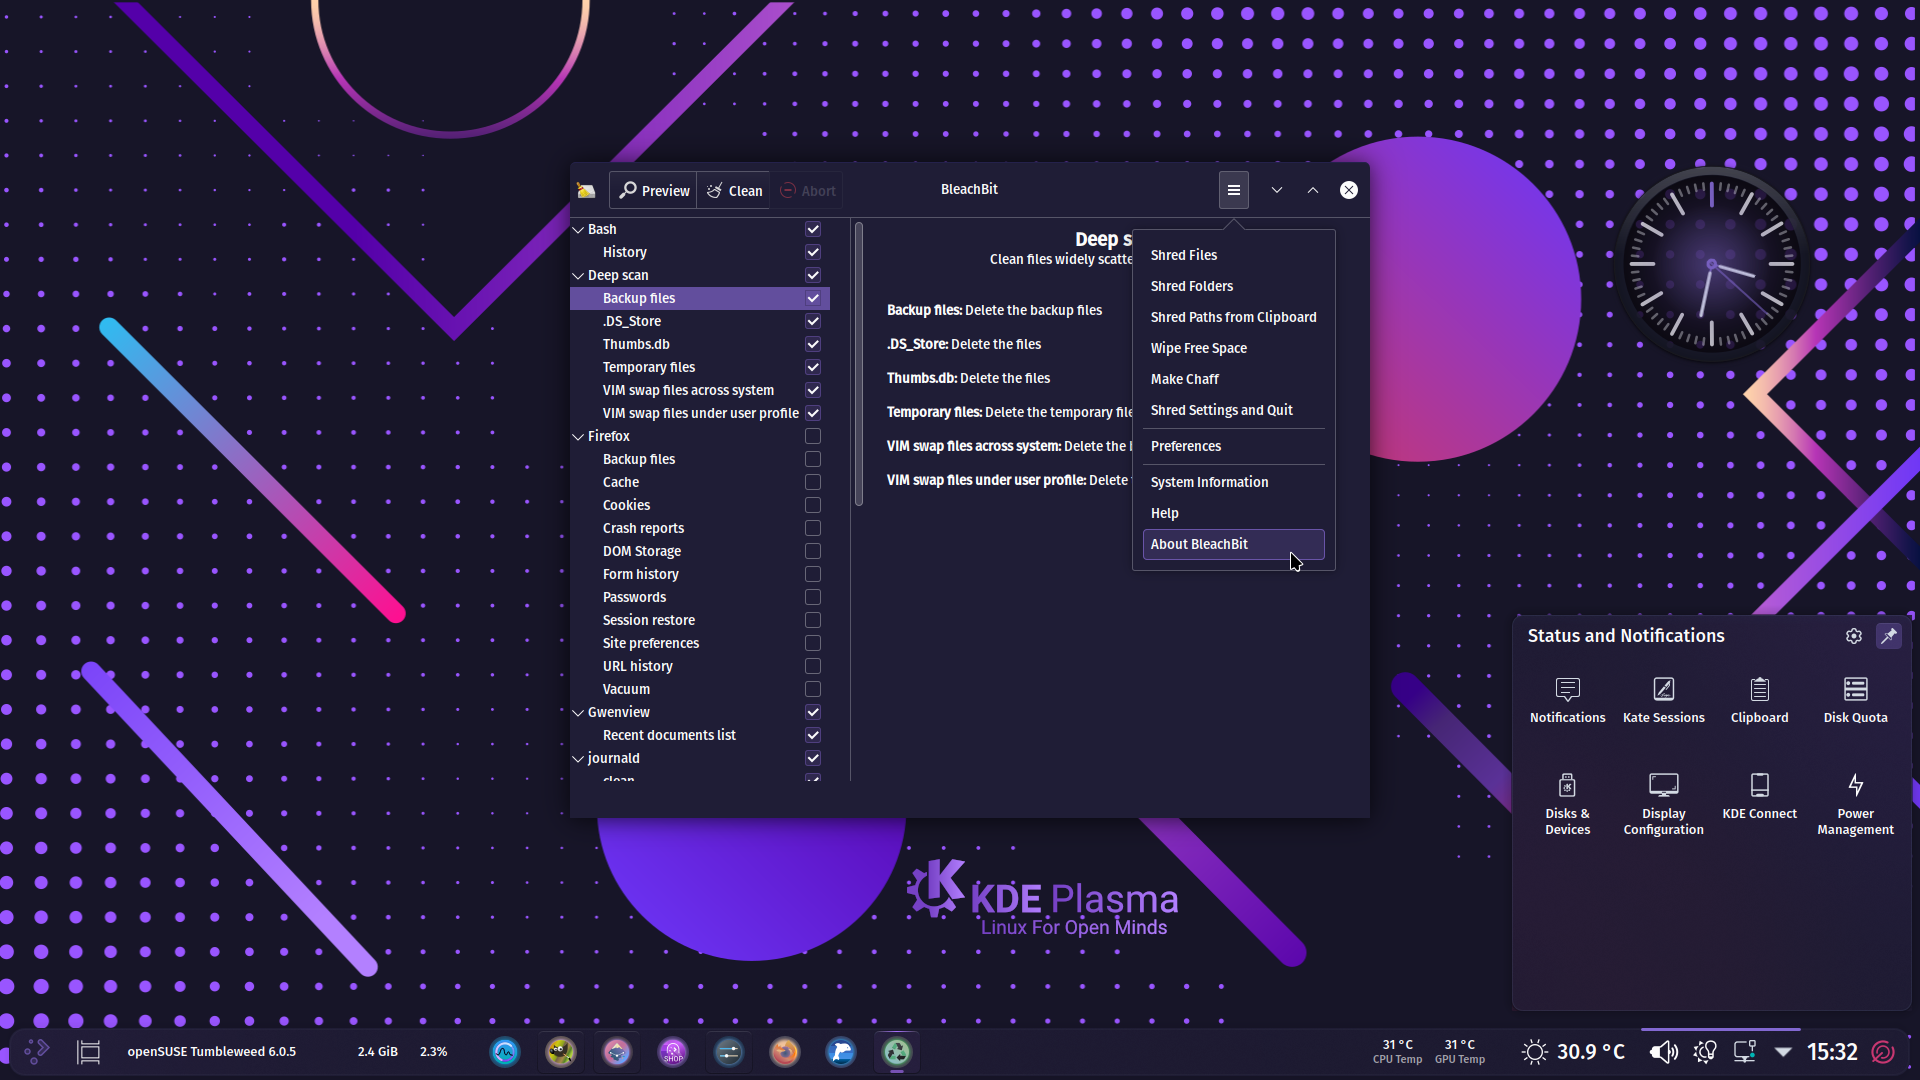Uncheck the Bash checkbox
Viewport: 1920px width, 1080px height.
[x=813, y=229]
